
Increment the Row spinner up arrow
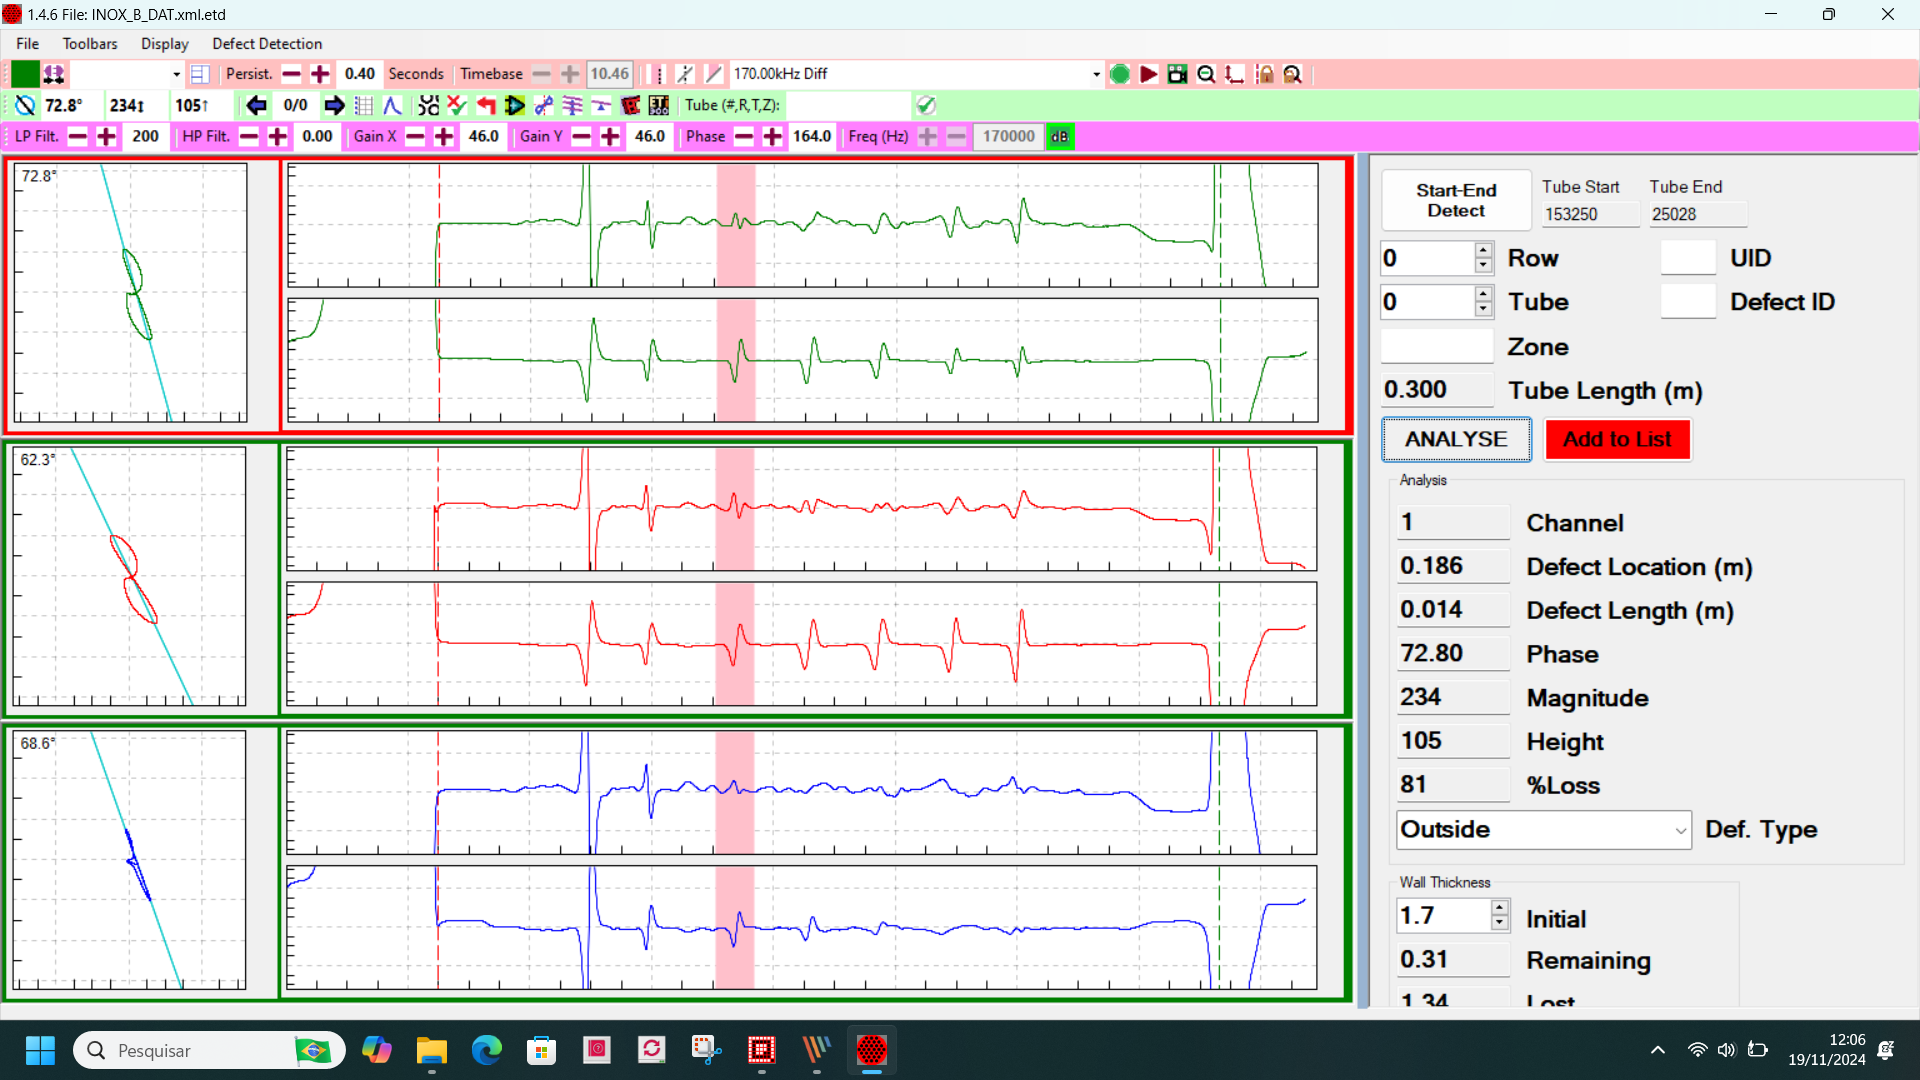click(x=1483, y=250)
